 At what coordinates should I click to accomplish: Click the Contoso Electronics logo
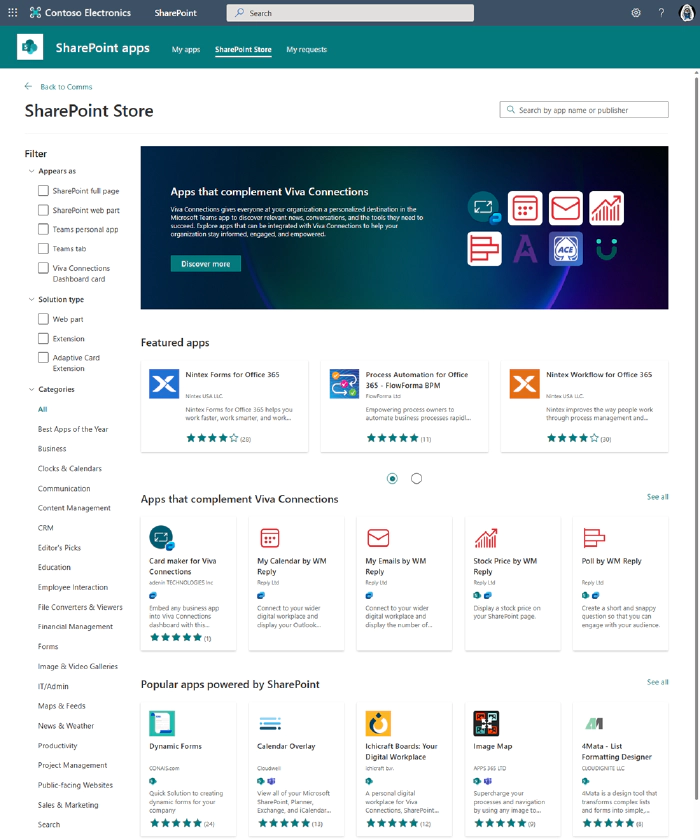tap(35, 12)
